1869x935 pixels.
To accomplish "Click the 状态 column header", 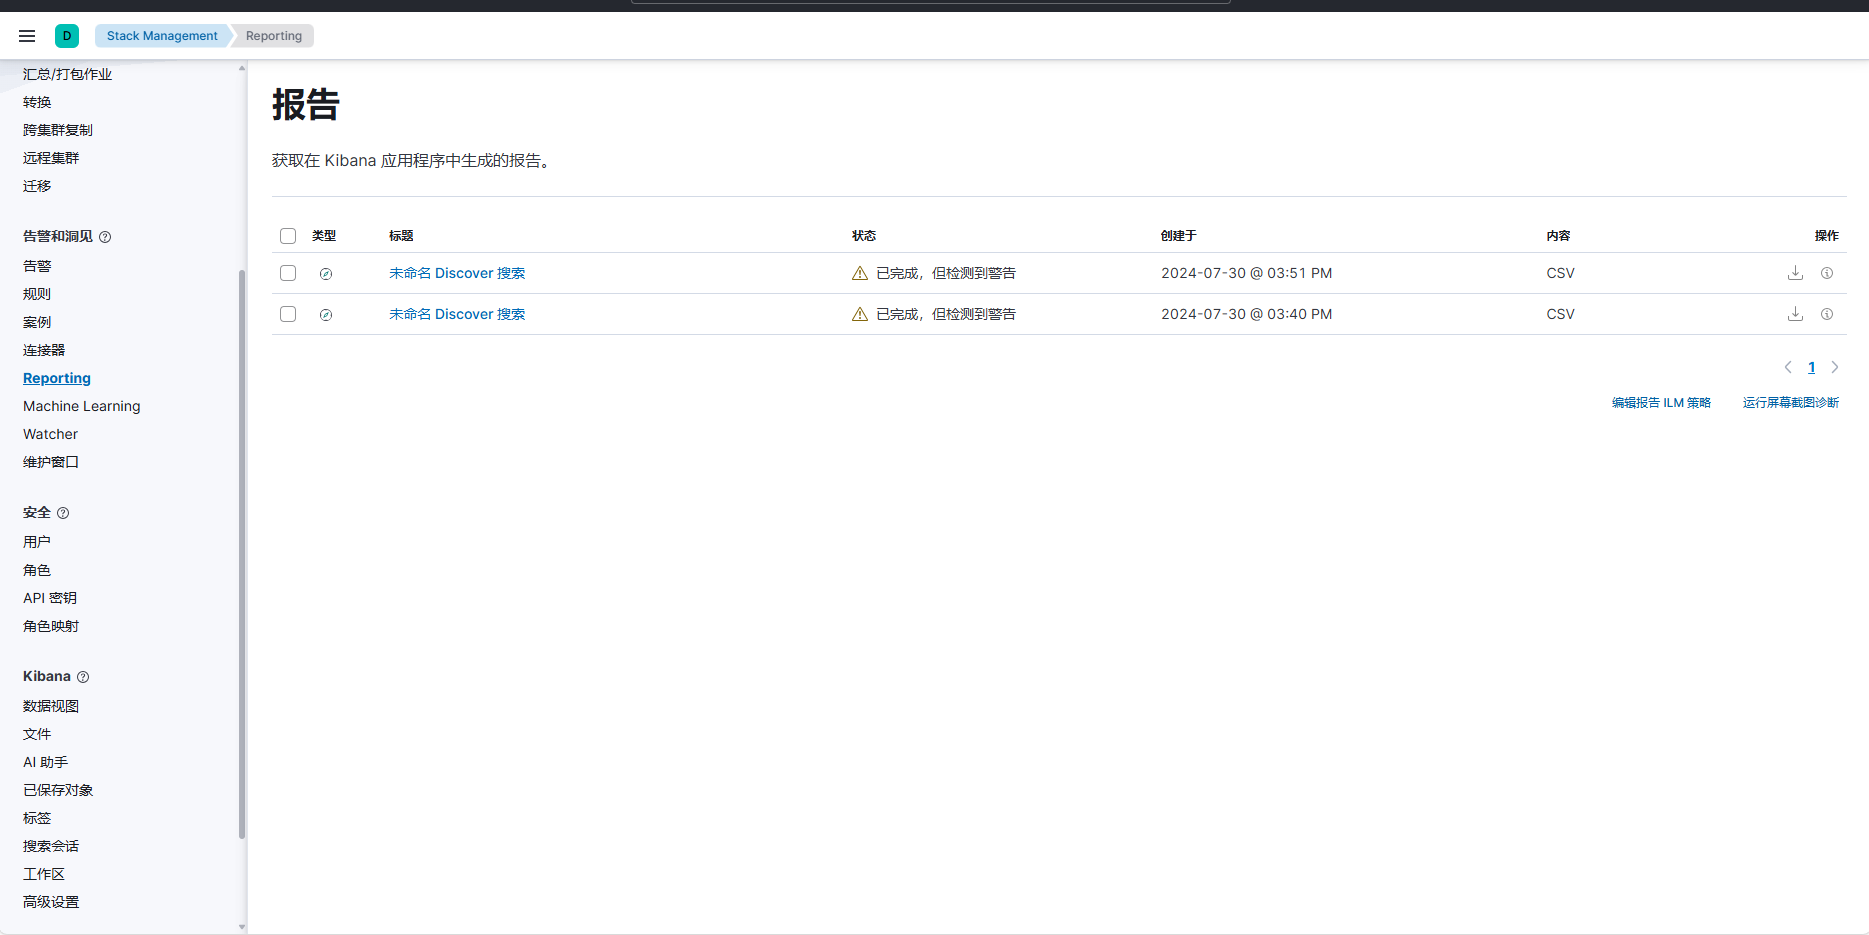I will pos(864,236).
